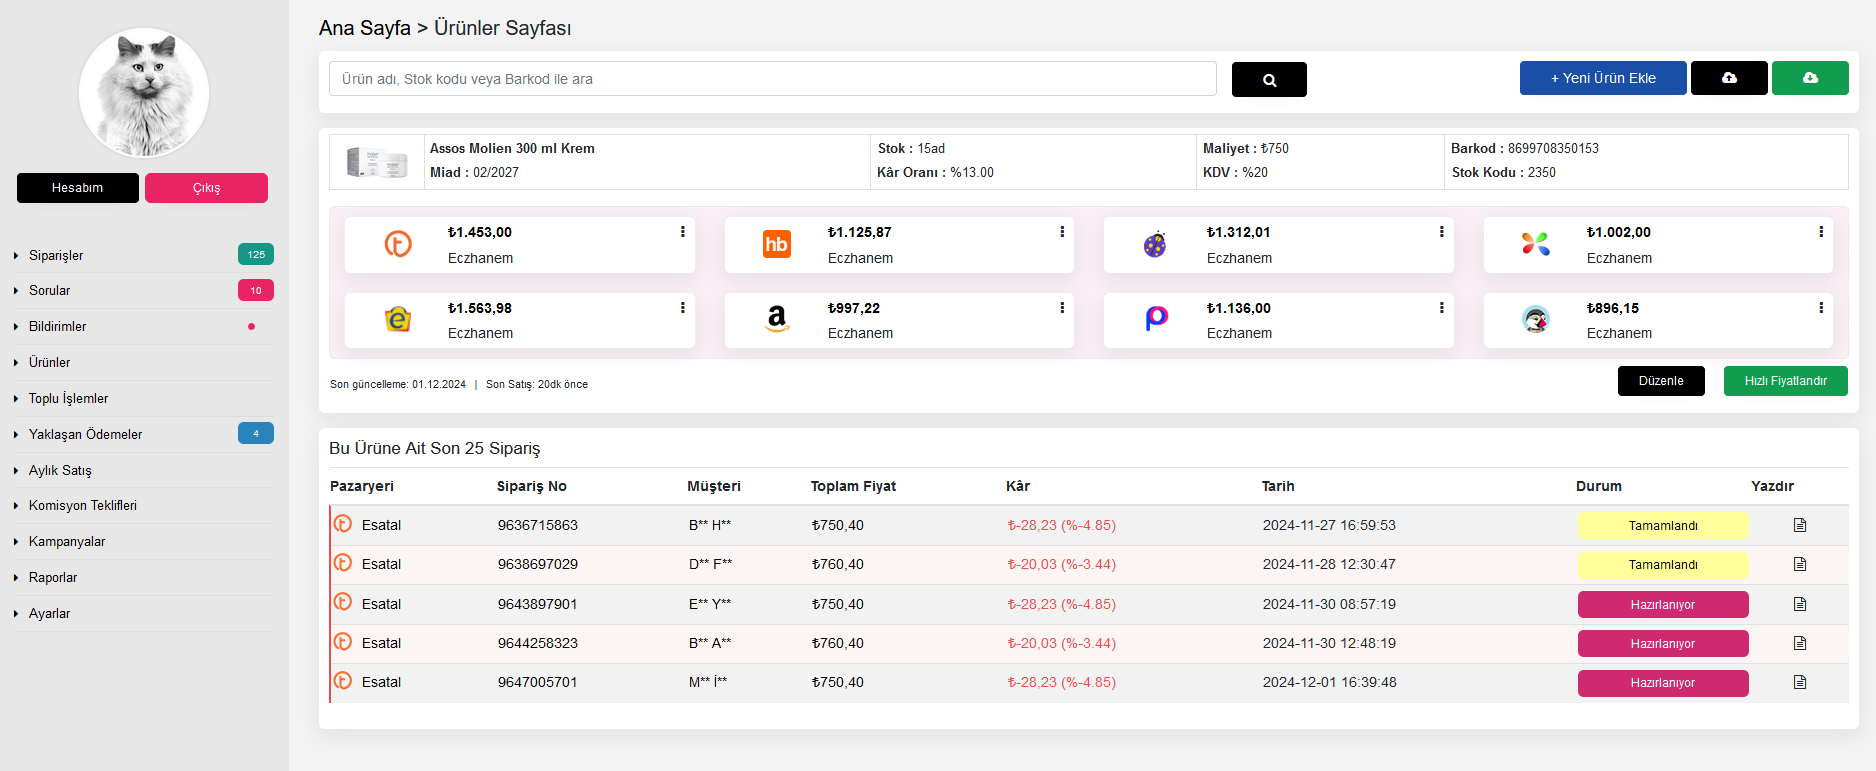Click the Düzenle button
The height and width of the screenshot is (771, 1876).
pyautogui.click(x=1660, y=381)
